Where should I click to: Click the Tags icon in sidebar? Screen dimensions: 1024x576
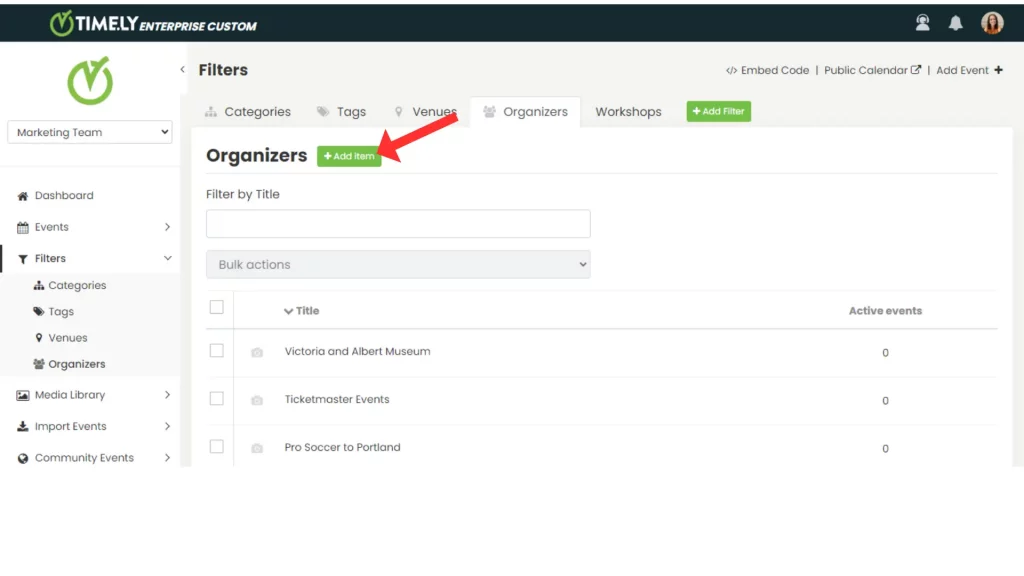click(x=39, y=312)
